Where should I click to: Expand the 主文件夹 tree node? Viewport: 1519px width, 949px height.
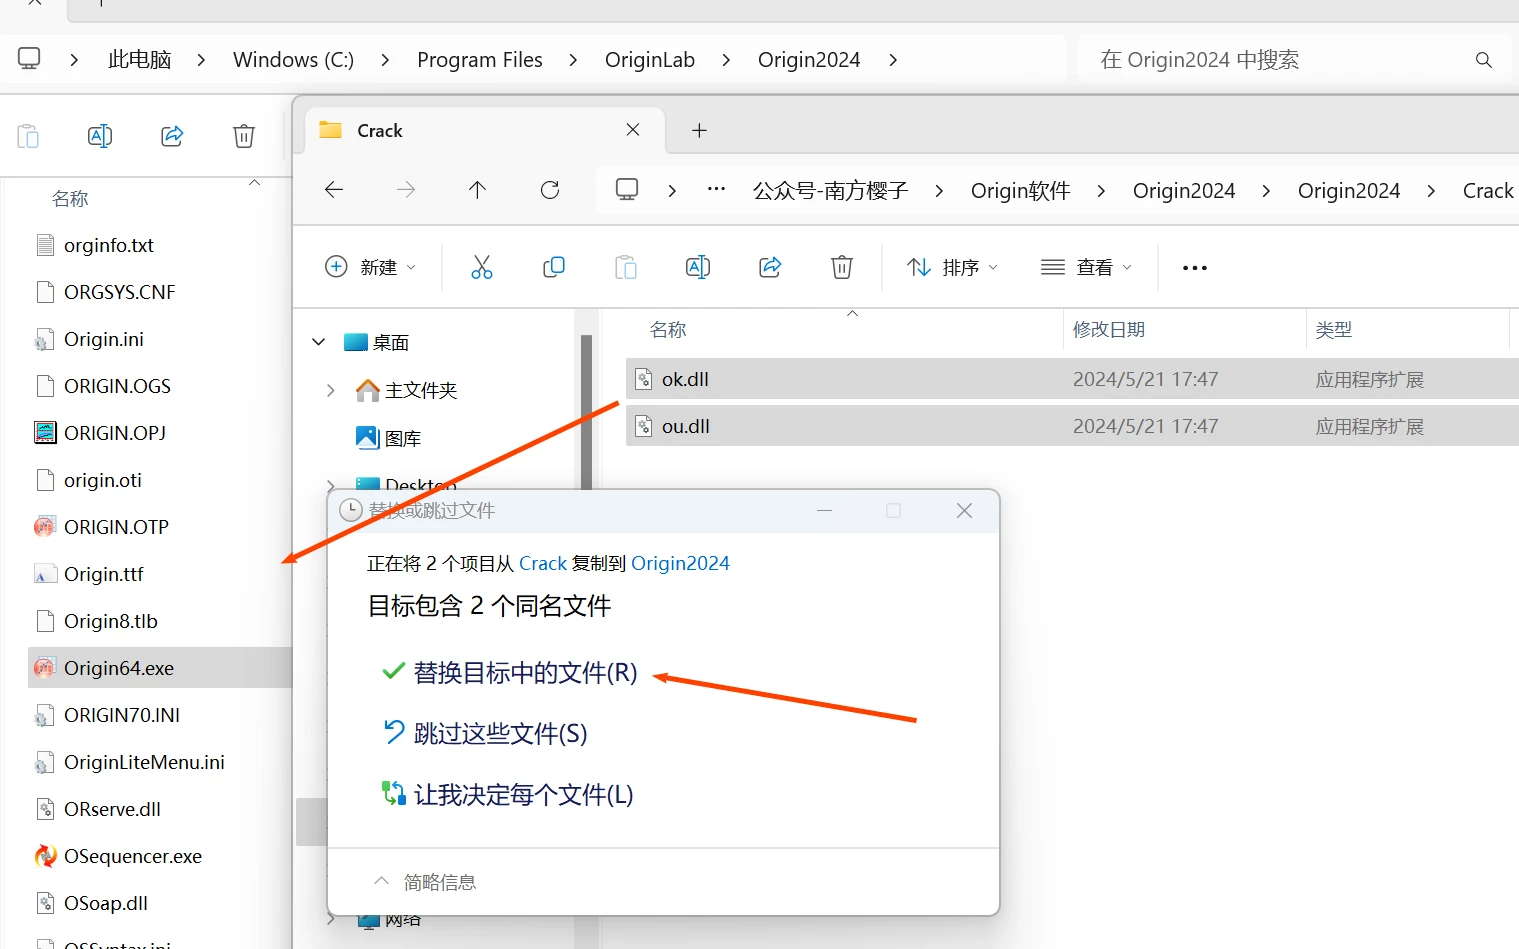coord(331,390)
